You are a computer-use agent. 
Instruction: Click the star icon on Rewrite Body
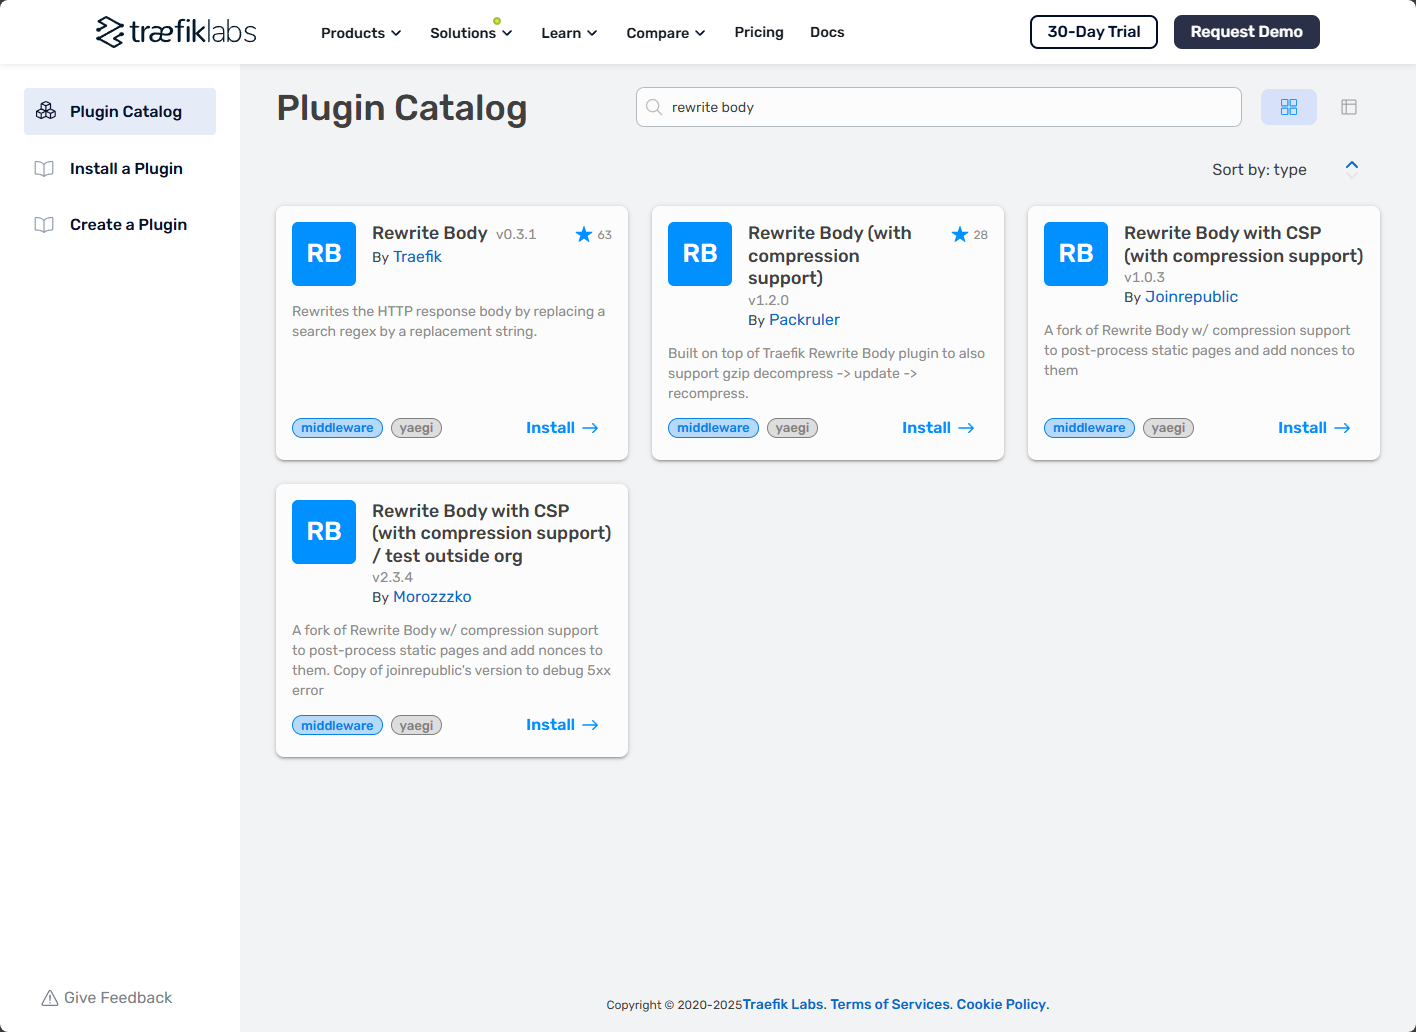584,234
